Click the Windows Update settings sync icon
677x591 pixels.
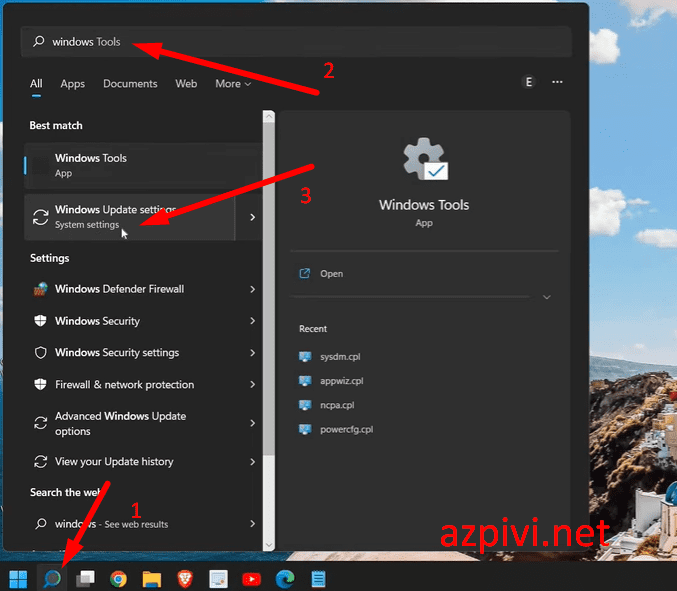41,217
